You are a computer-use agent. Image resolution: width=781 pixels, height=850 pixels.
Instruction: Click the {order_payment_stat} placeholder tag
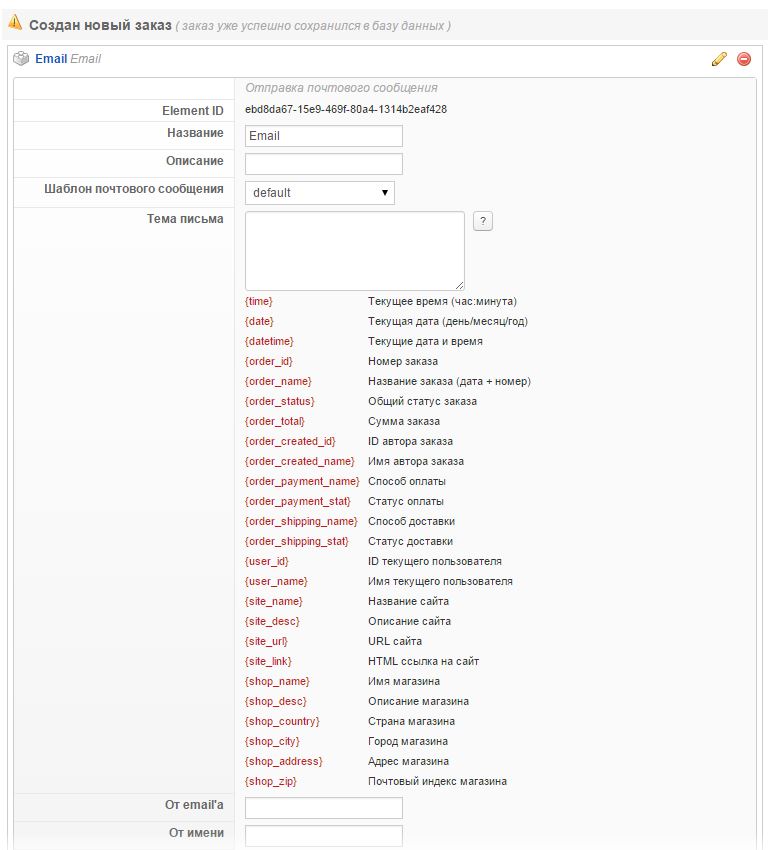298,502
